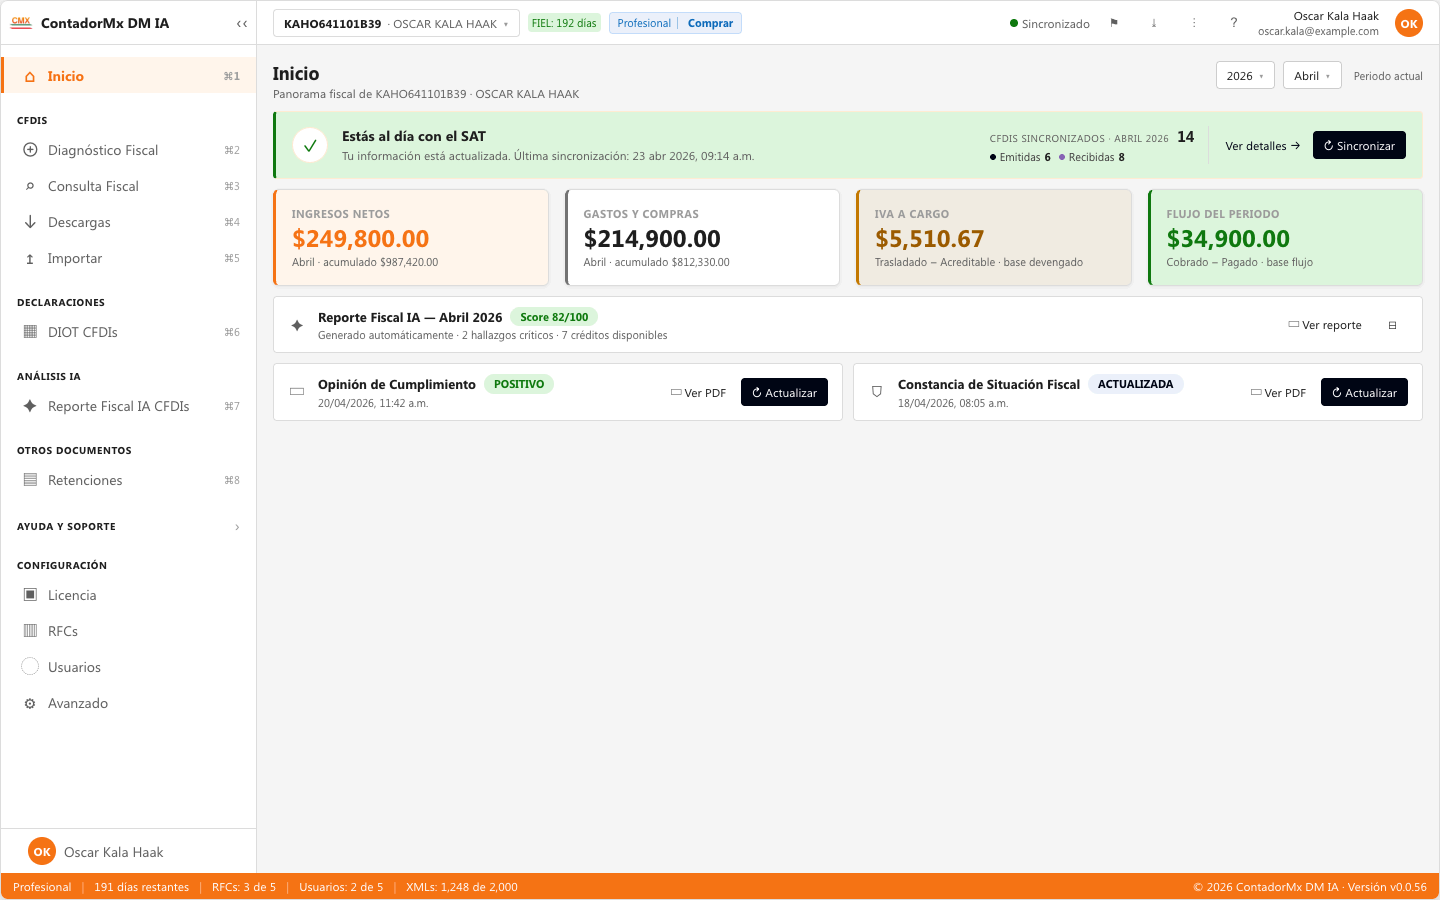Click the Score 82/100 badge
Screen dimensions: 1440x900
pyautogui.click(x=554, y=317)
